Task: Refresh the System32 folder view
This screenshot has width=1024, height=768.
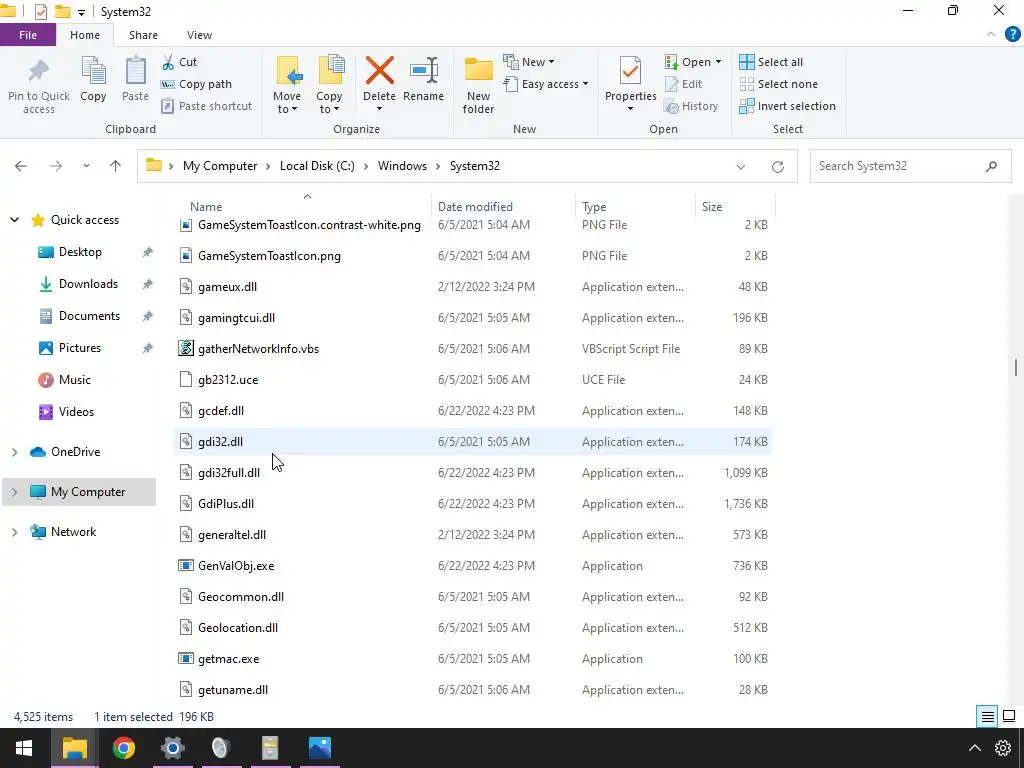Action: 777,167
